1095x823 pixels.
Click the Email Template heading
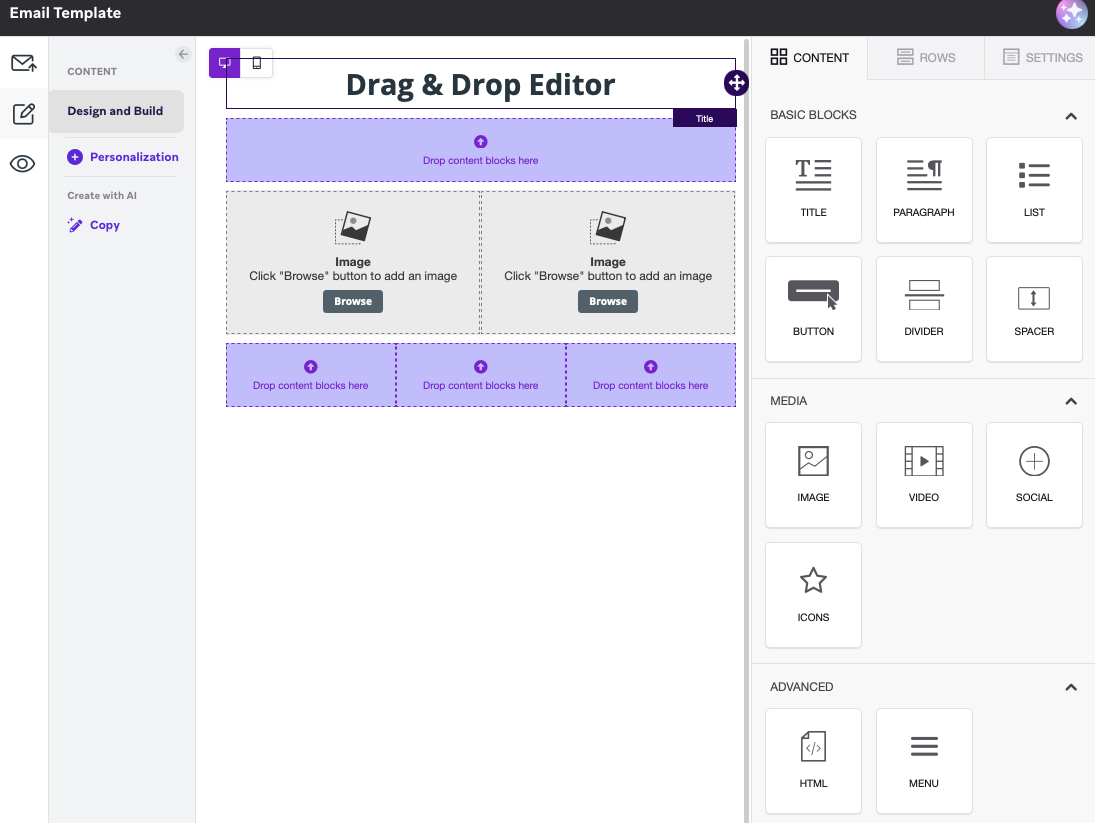(x=65, y=13)
